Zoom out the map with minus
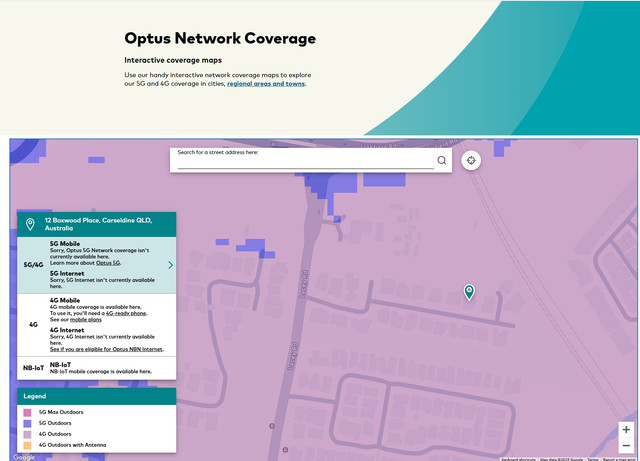Viewport: 640px width, 461px height. pyautogui.click(x=626, y=445)
